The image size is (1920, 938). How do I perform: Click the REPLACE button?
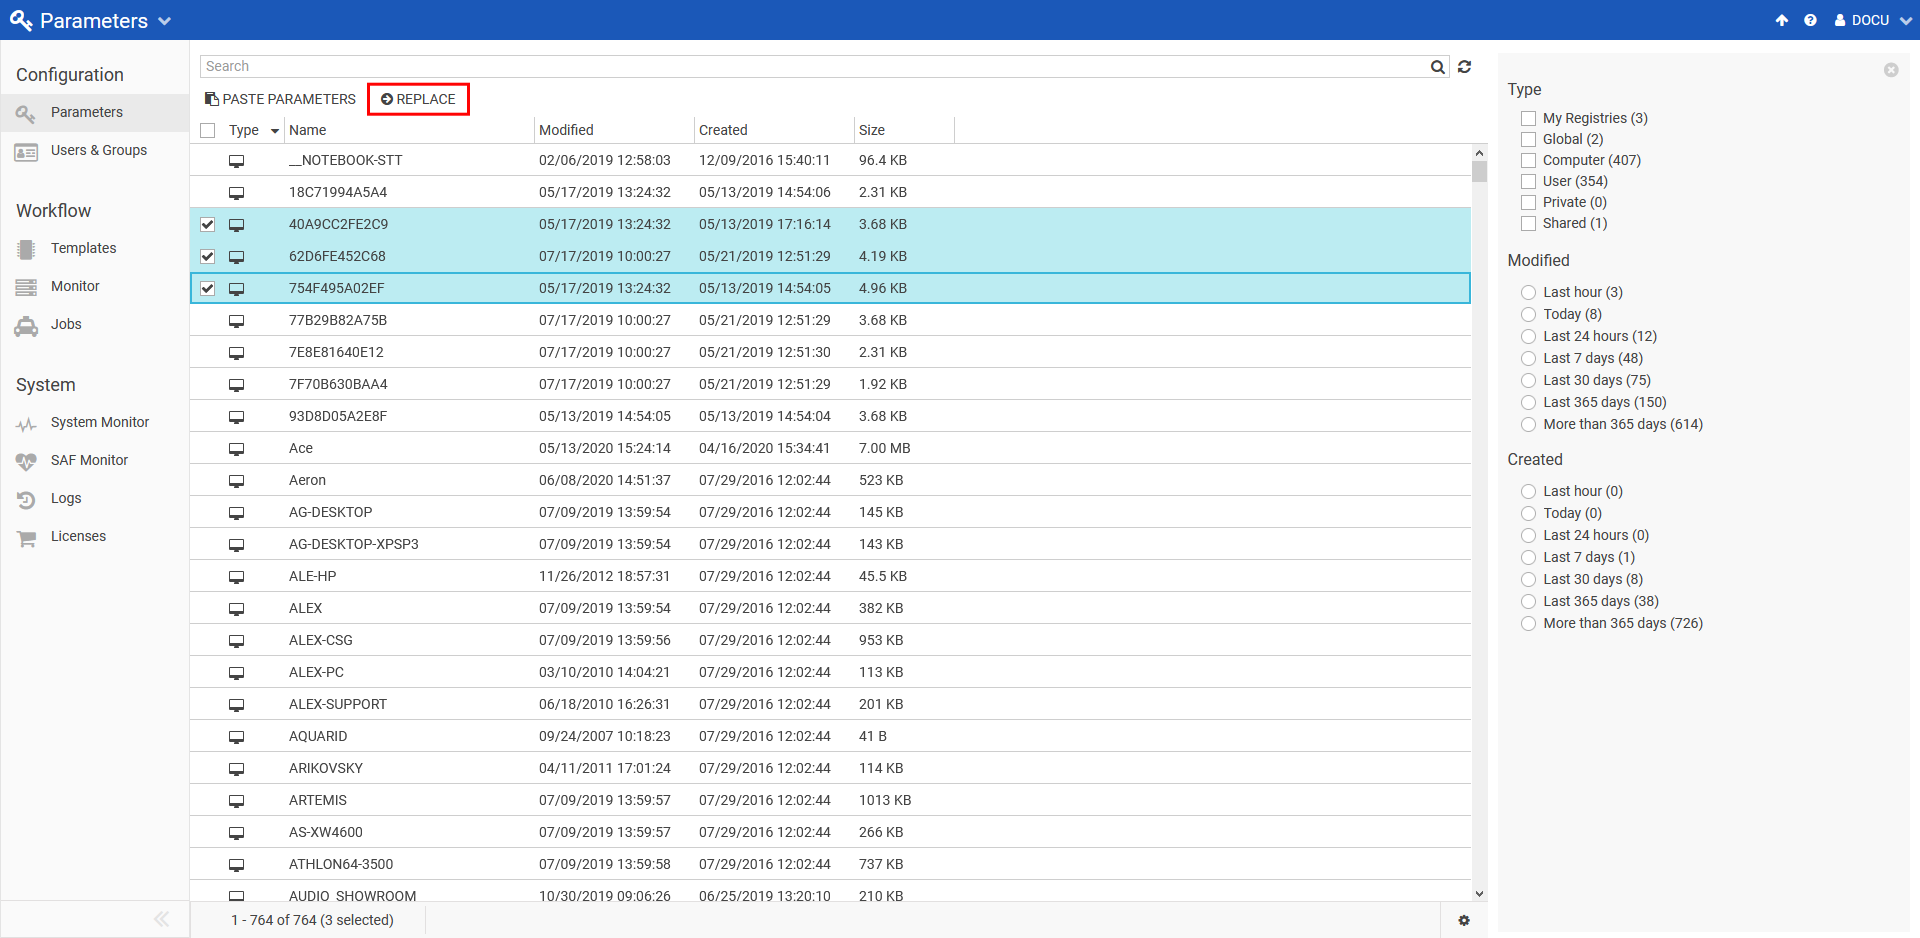418,99
